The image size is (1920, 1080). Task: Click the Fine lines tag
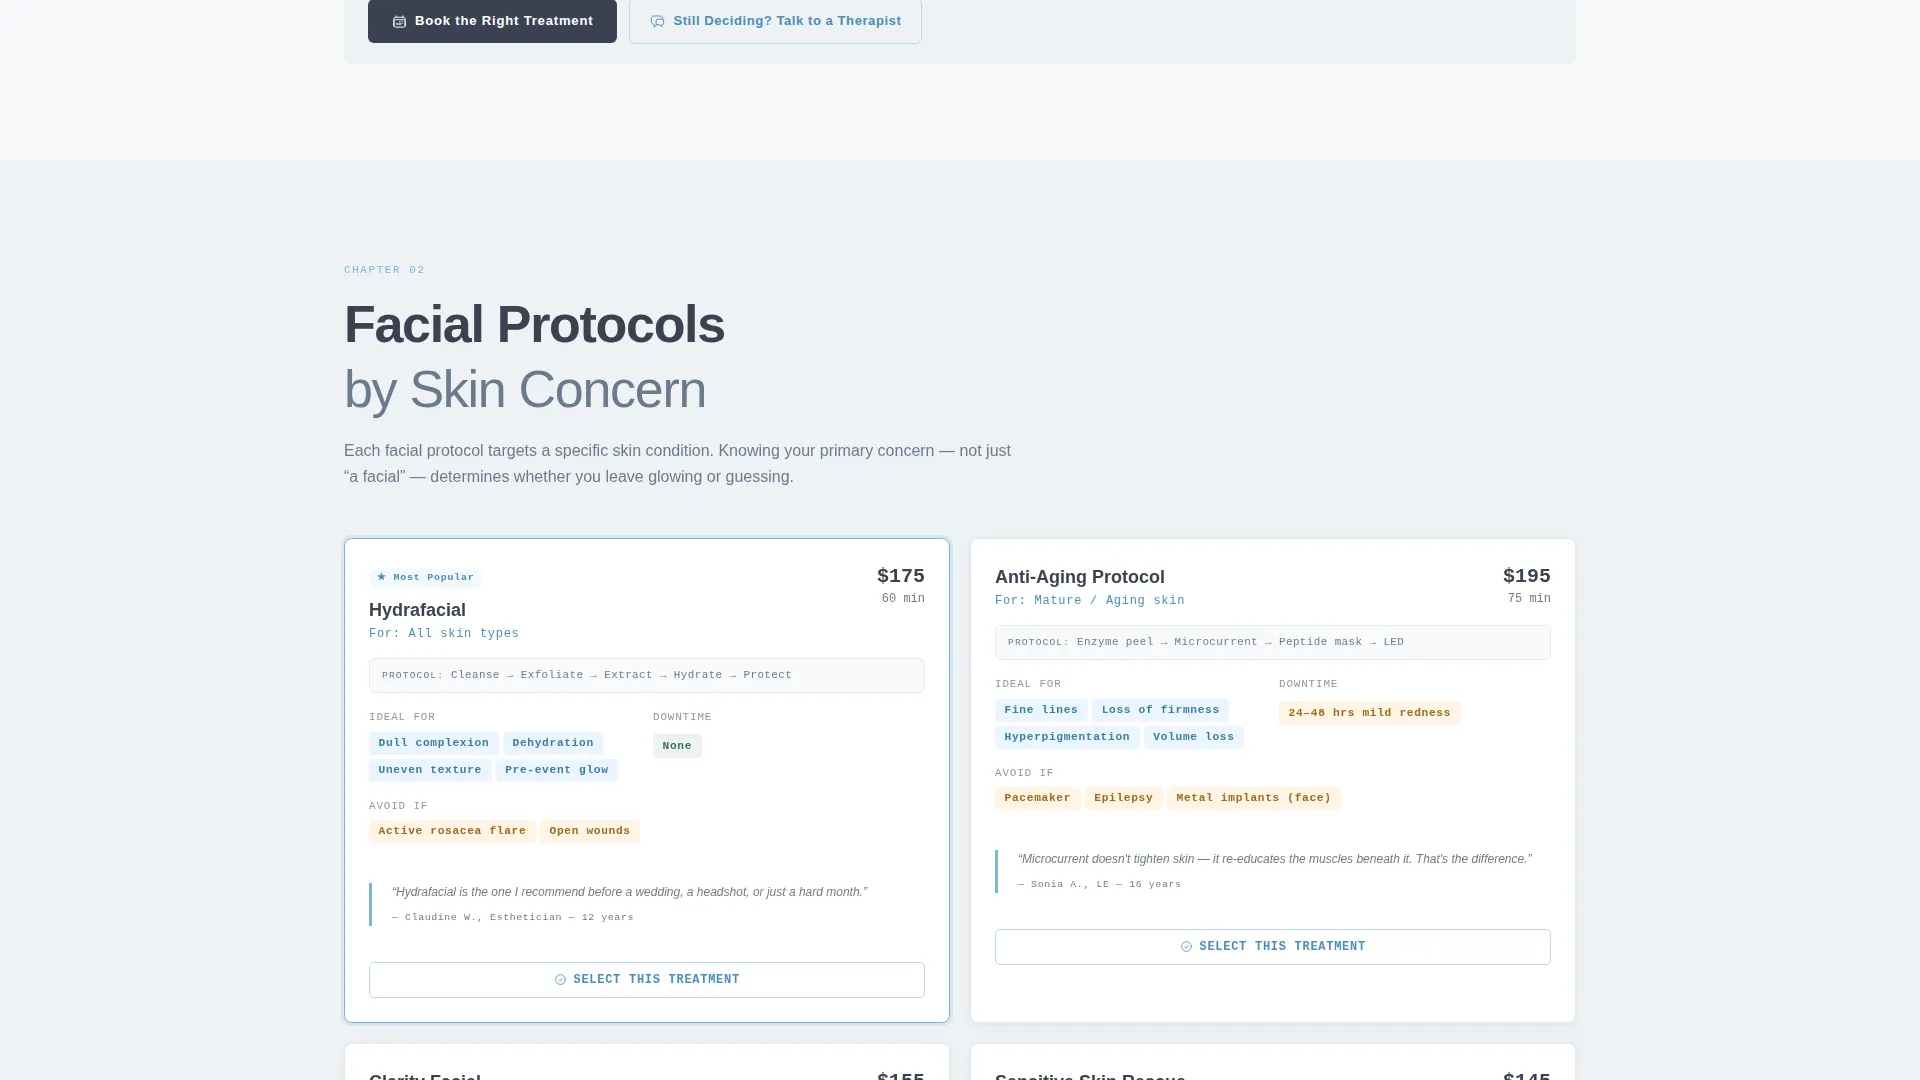(x=1041, y=710)
